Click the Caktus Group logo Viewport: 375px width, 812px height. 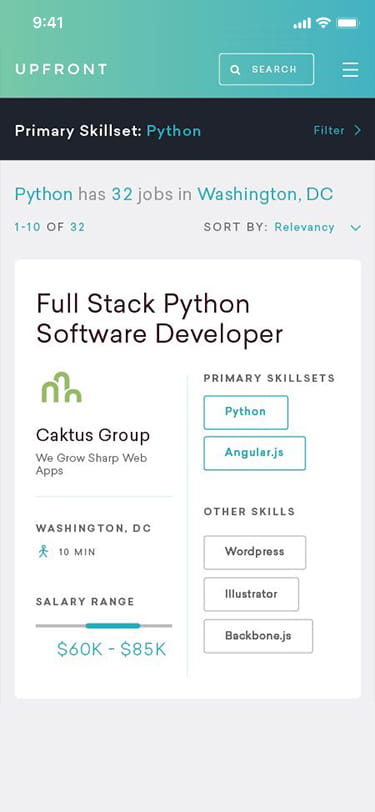click(62, 387)
